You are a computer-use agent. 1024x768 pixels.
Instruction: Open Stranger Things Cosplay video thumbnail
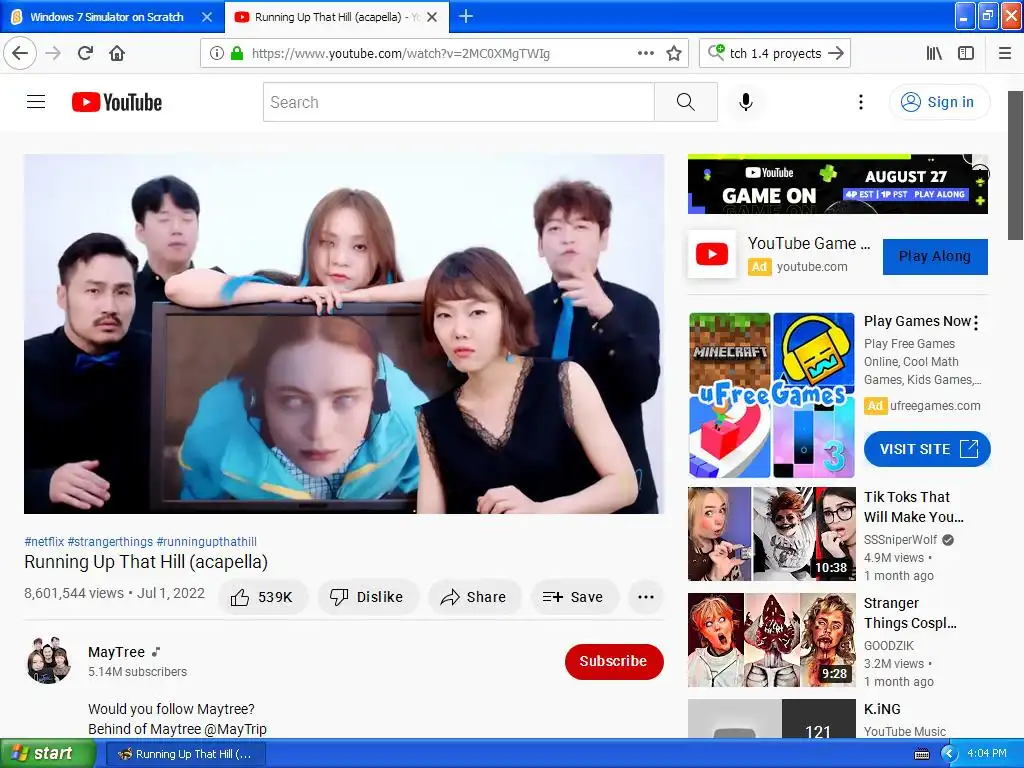pos(772,640)
